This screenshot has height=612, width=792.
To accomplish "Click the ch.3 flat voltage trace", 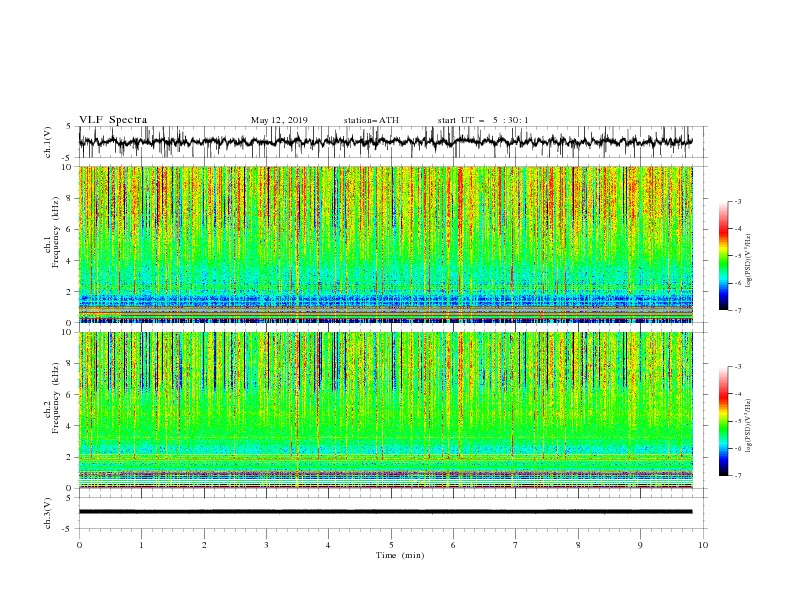I will (x=385, y=512).
